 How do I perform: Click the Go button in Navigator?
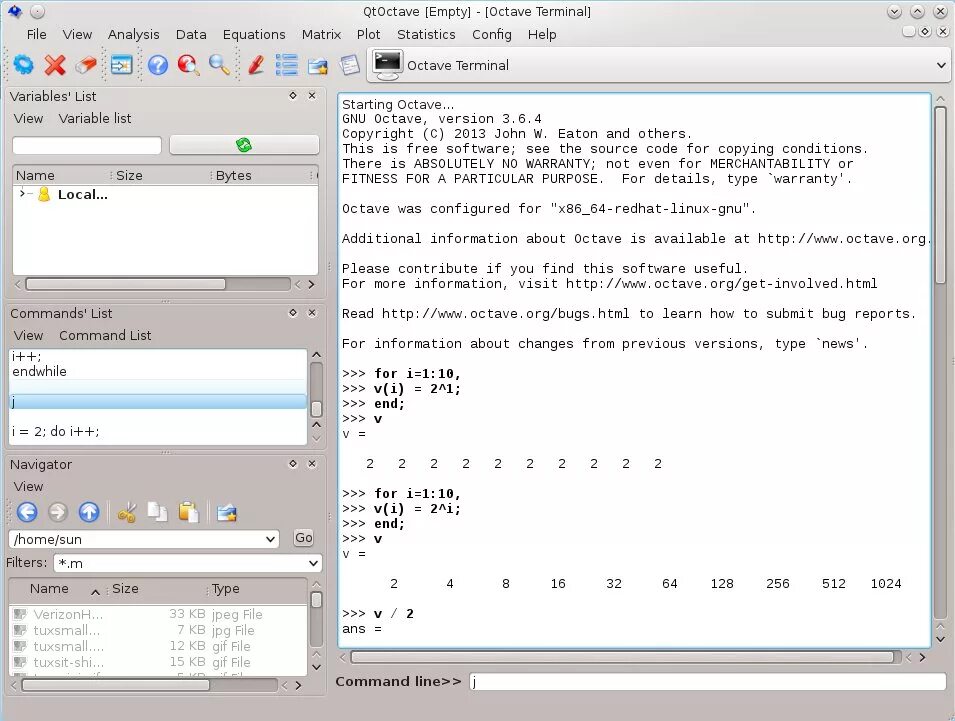(303, 538)
